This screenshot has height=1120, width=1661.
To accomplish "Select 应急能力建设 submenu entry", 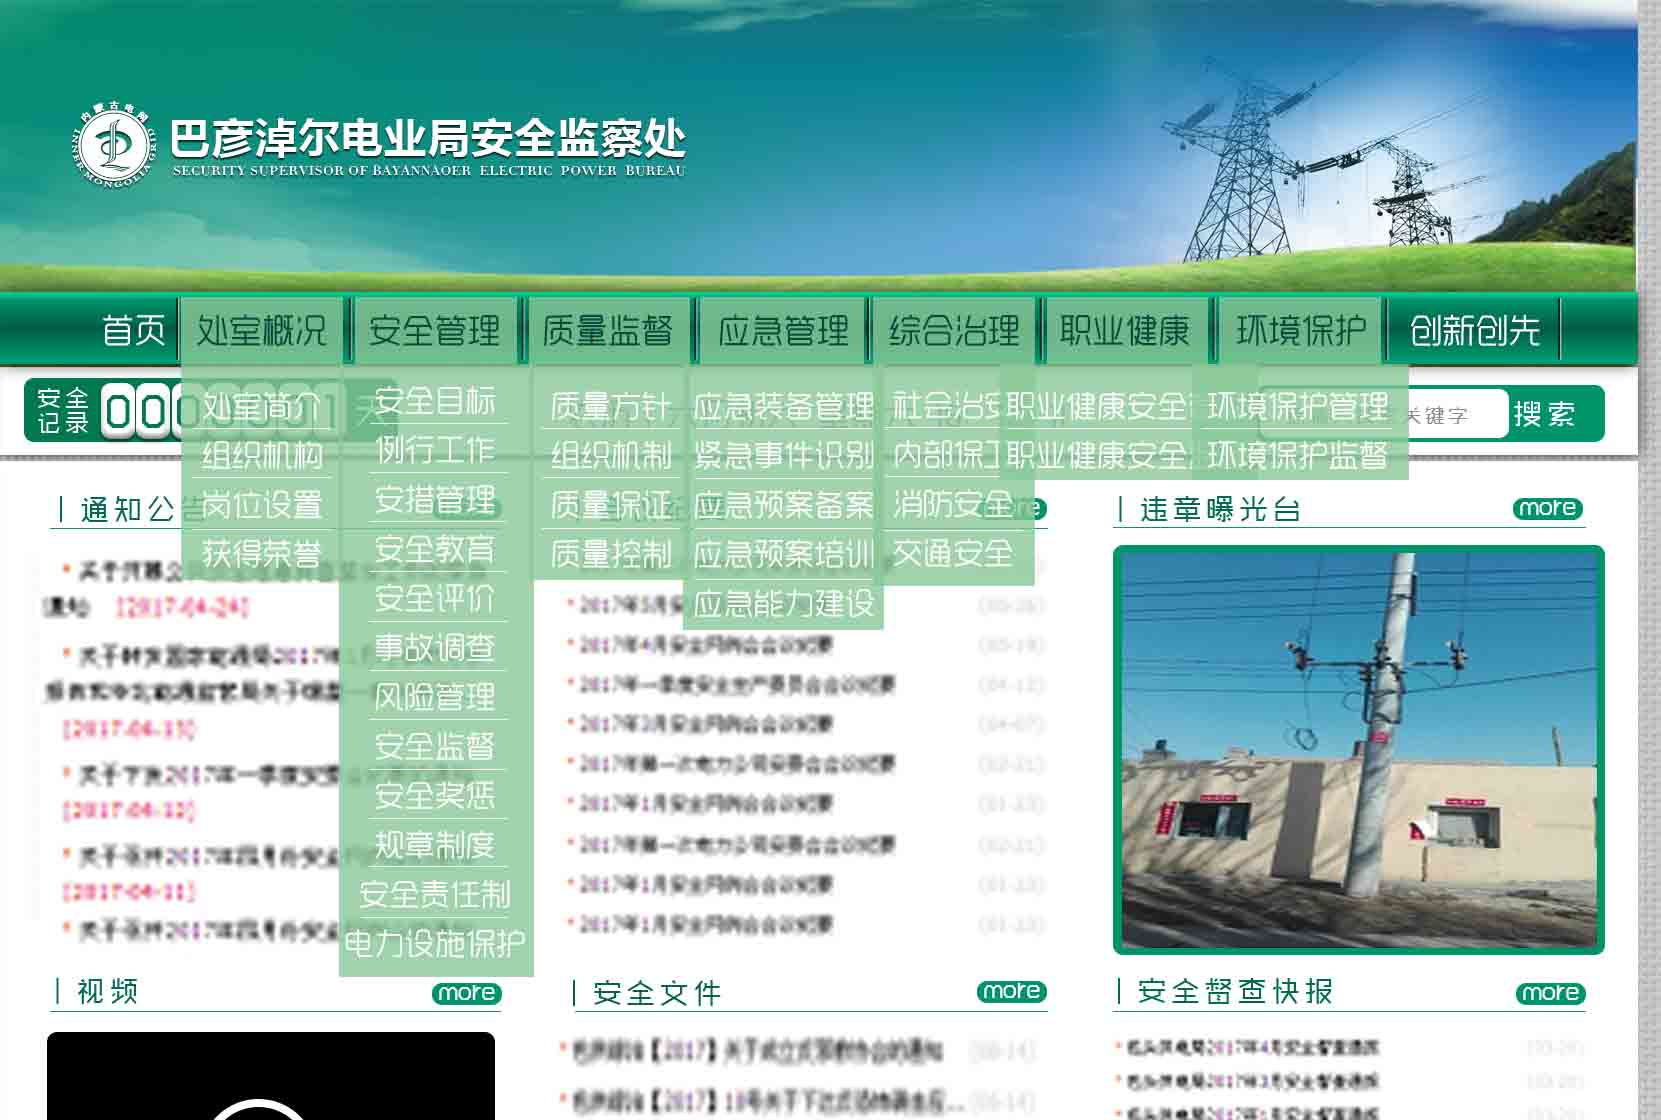I will click(x=783, y=603).
